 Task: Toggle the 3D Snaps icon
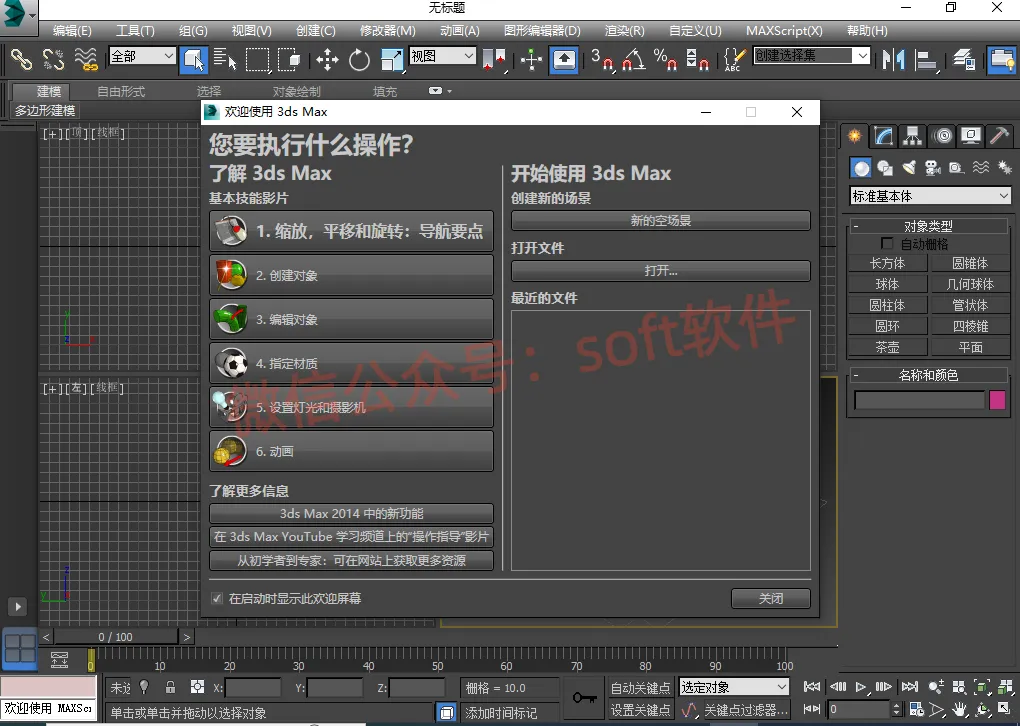pyautogui.click(x=602, y=60)
